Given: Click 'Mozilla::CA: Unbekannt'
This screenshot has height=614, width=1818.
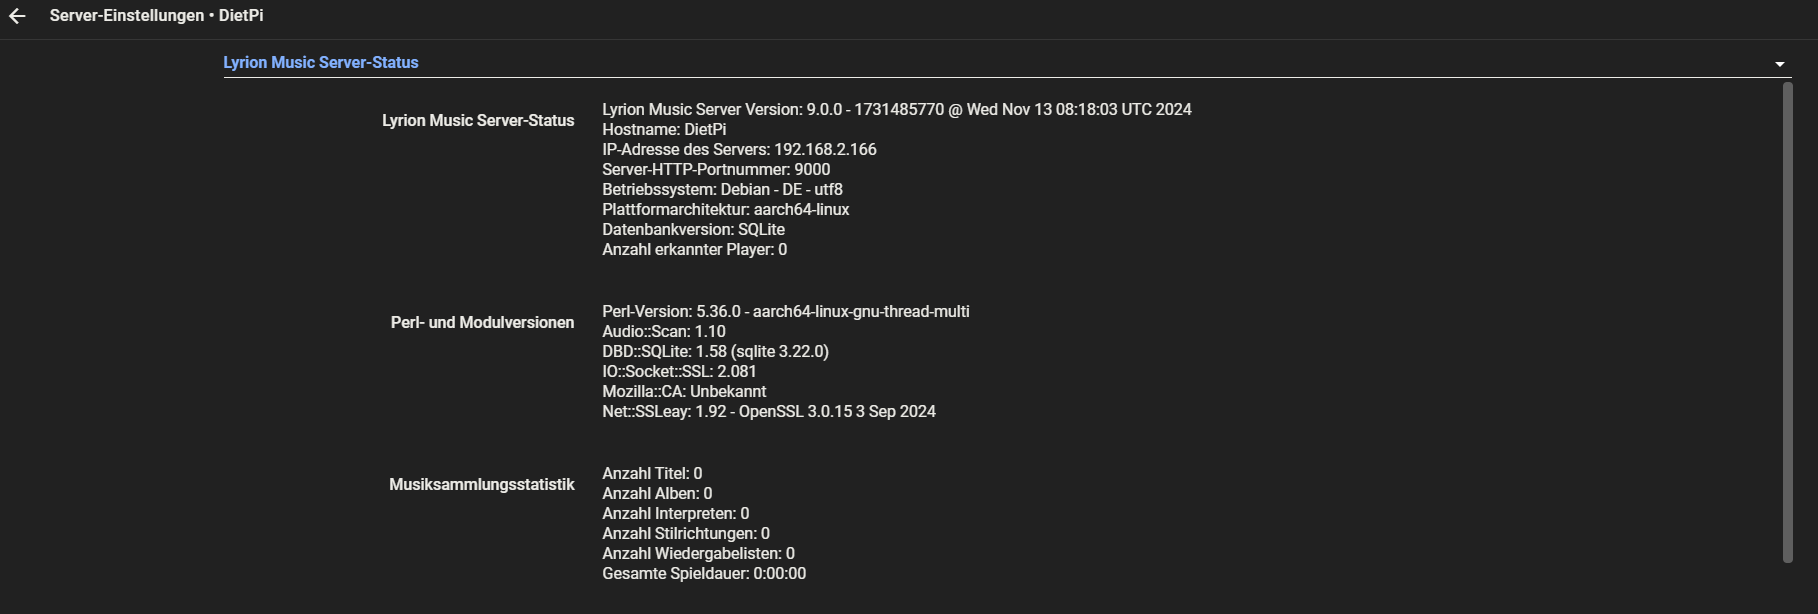Looking at the screenshot, I should click(684, 392).
